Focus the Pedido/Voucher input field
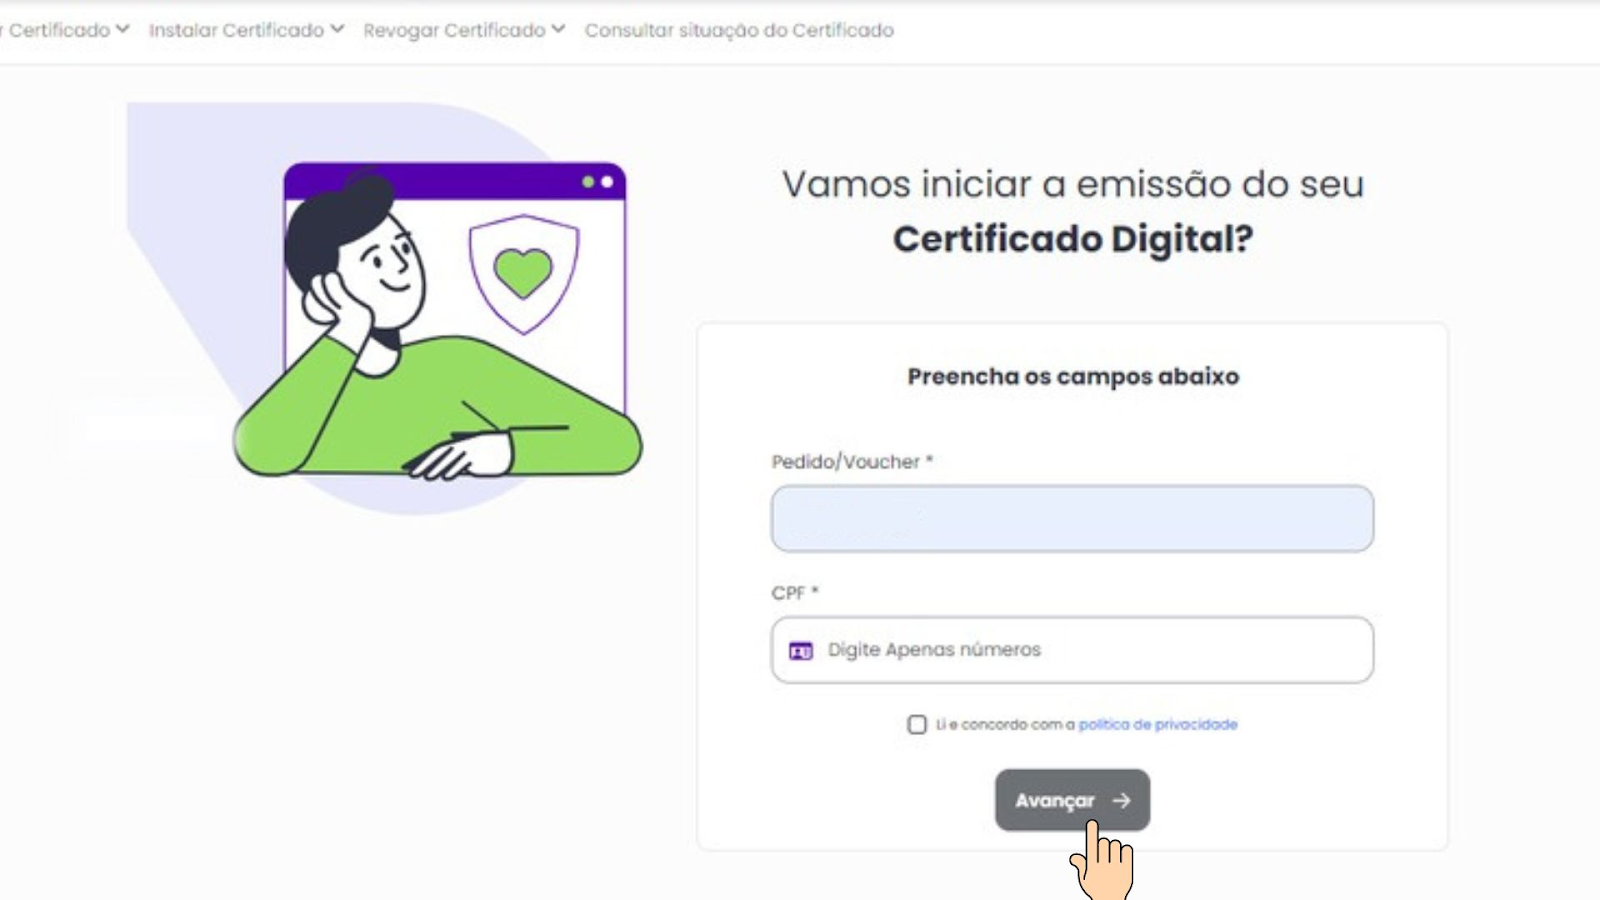This screenshot has width=1600, height=900. [x=1072, y=518]
